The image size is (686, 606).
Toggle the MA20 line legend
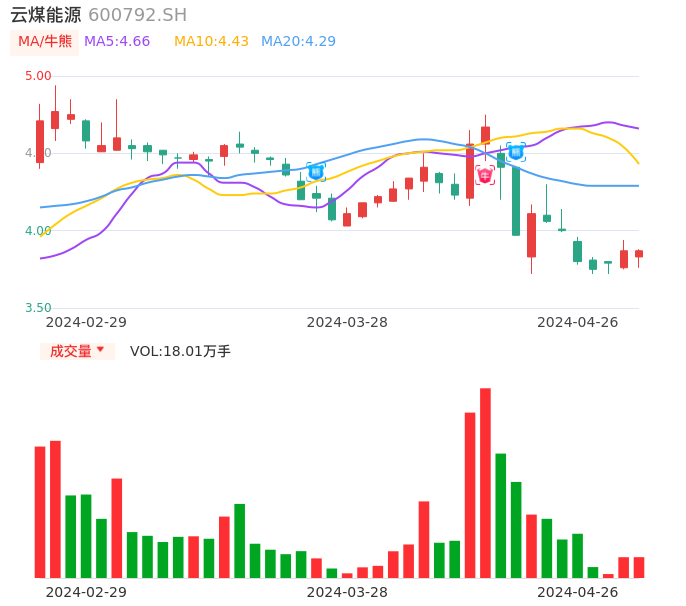click(298, 42)
